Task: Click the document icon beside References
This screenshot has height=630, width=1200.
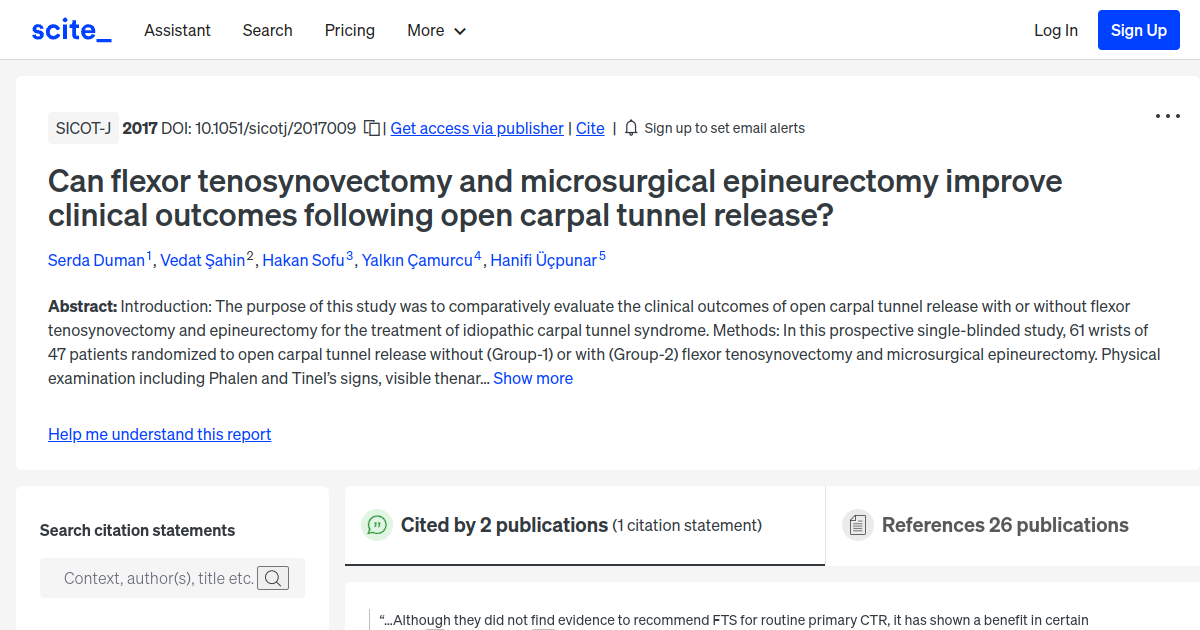Action: [x=858, y=524]
